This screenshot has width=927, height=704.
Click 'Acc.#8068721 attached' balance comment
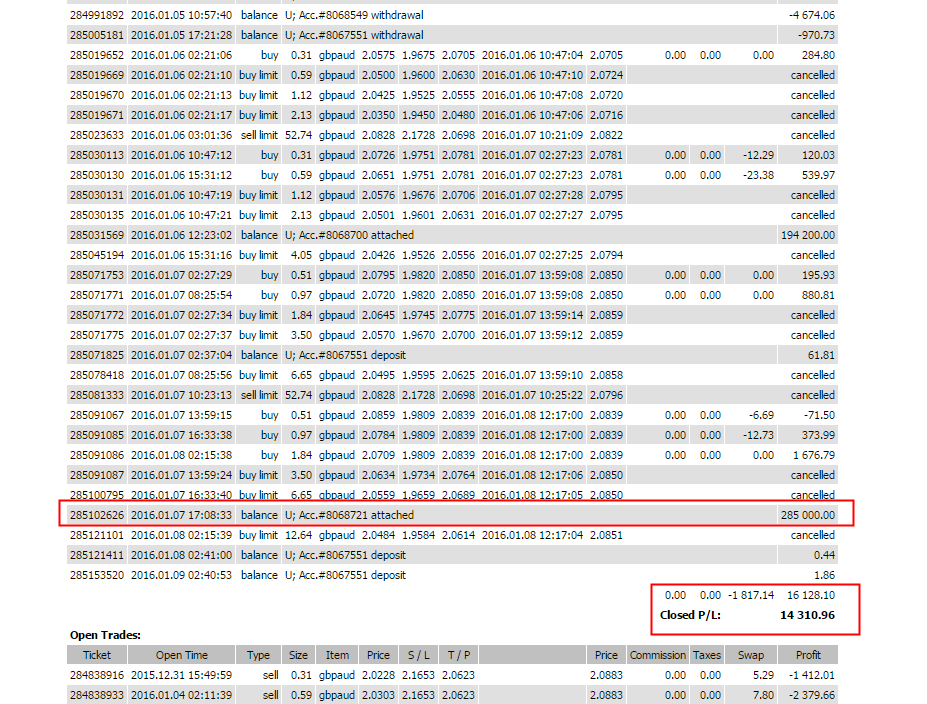tap(356, 515)
